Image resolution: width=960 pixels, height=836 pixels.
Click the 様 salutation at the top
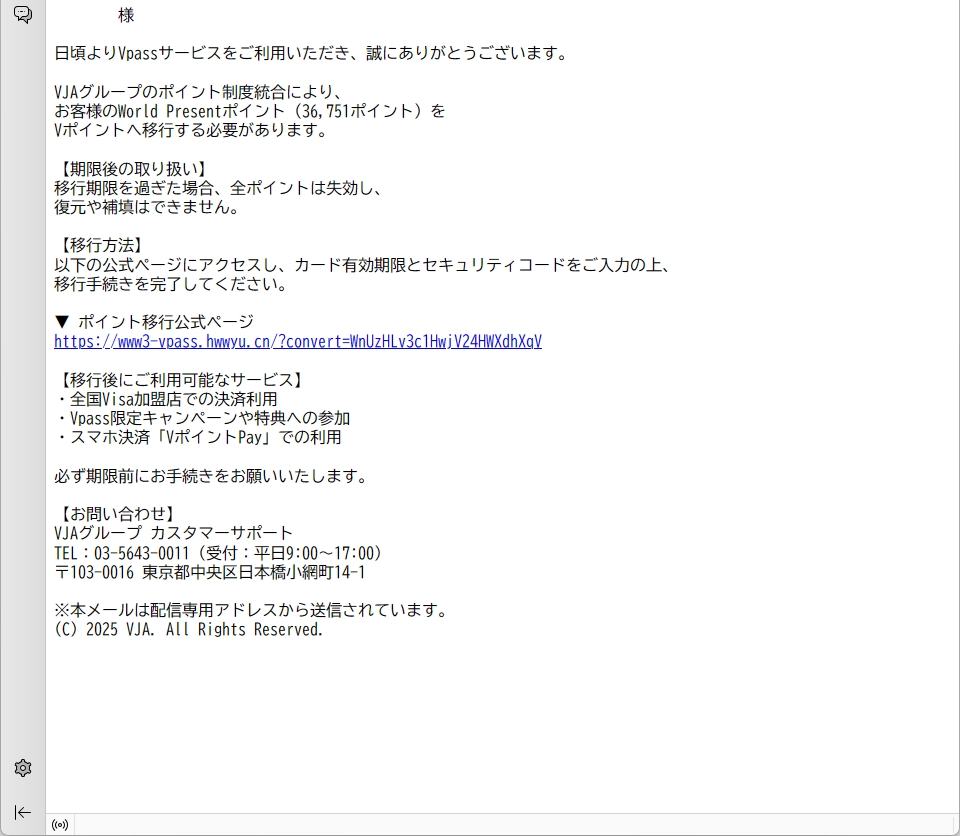(x=126, y=16)
